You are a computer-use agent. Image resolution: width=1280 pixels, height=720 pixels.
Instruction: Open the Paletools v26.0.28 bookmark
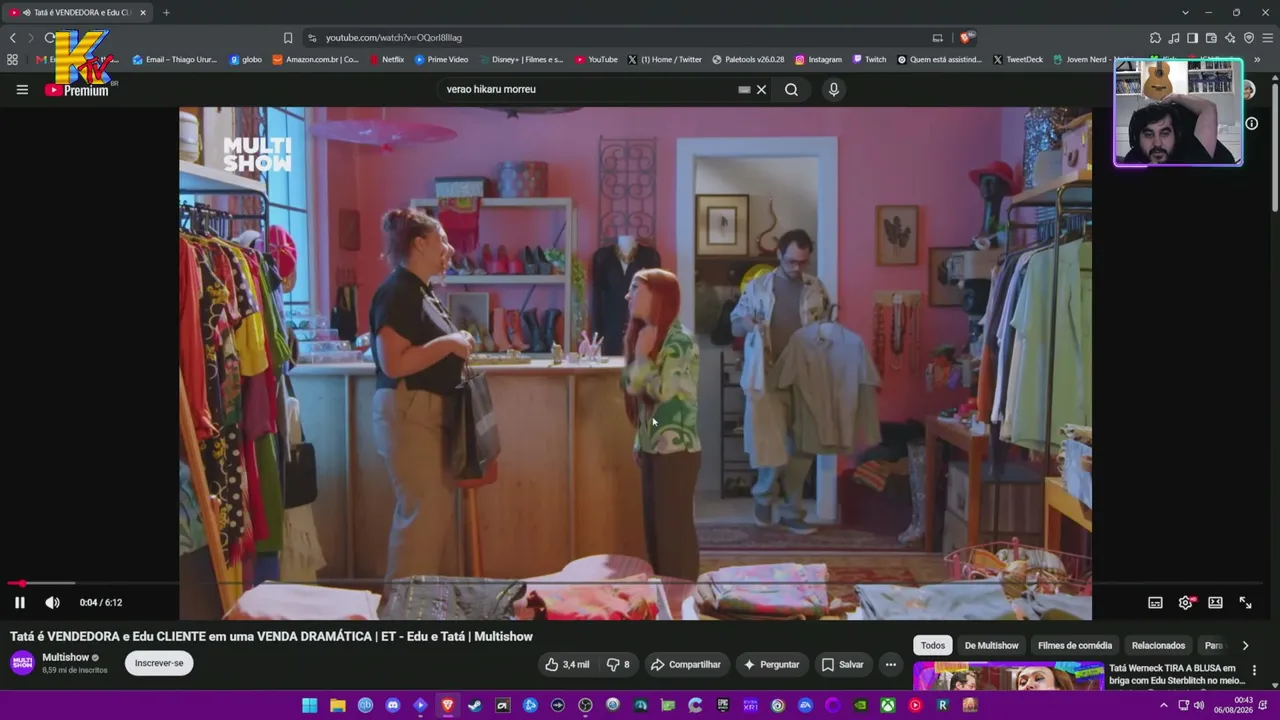coord(748,59)
